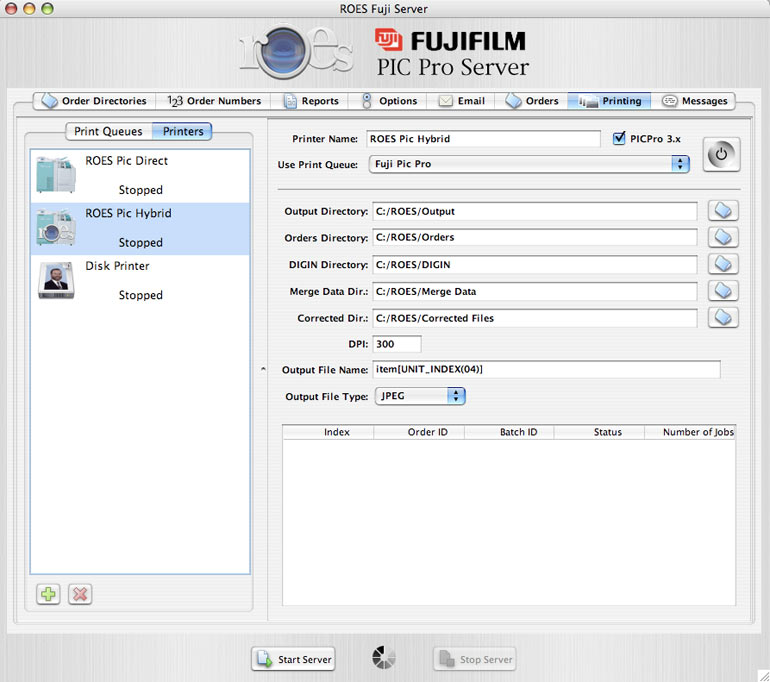Click the Corrected Dir path field
770x682 pixels.
click(534, 318)
